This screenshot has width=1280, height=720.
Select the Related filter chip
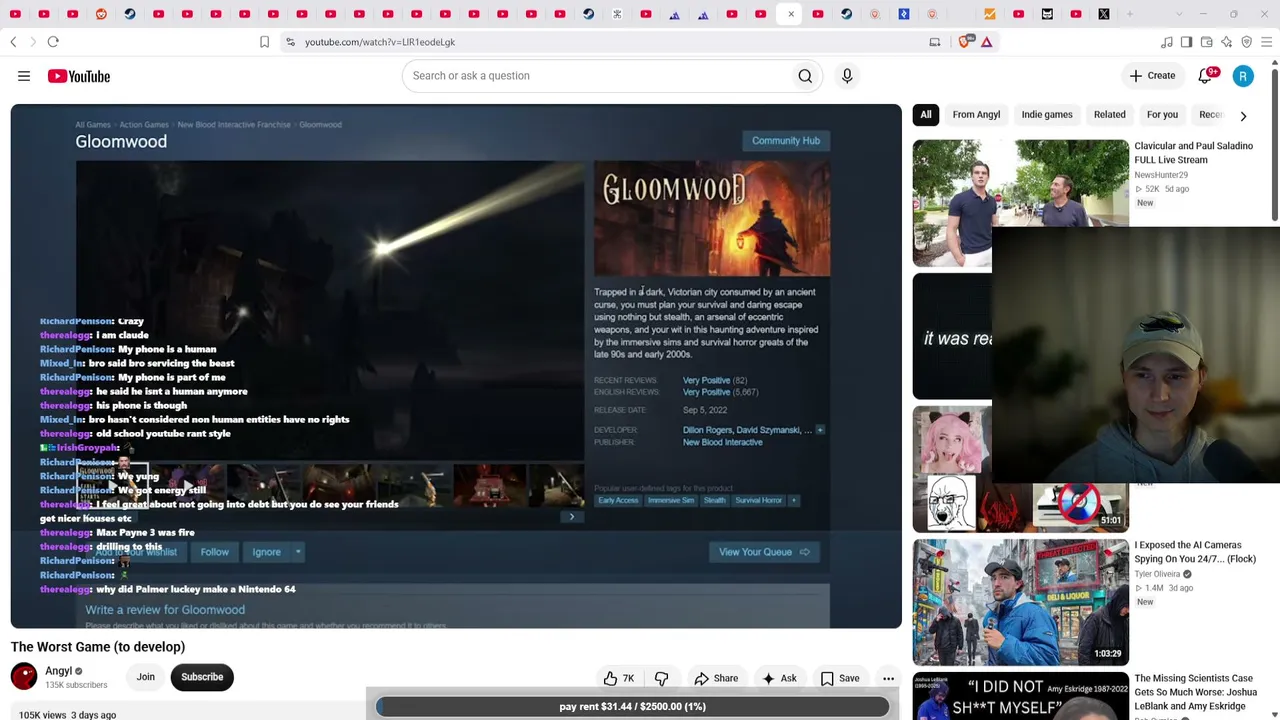click(1110, 115)
